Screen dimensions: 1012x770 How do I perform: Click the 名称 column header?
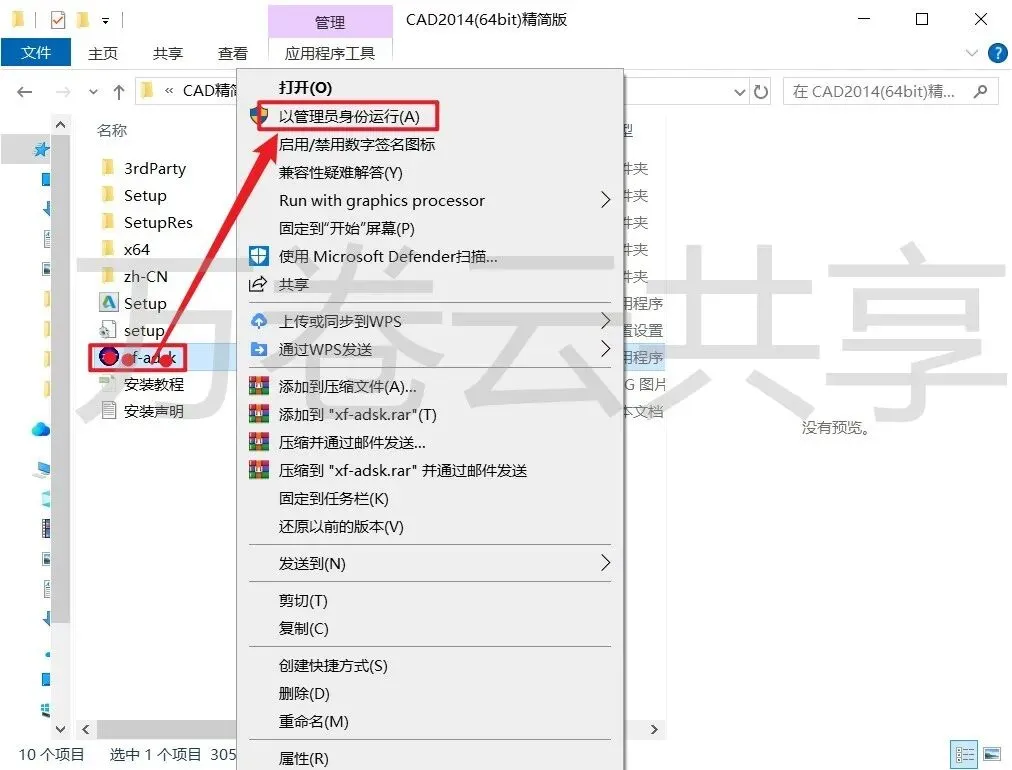(x=112, y=130)
